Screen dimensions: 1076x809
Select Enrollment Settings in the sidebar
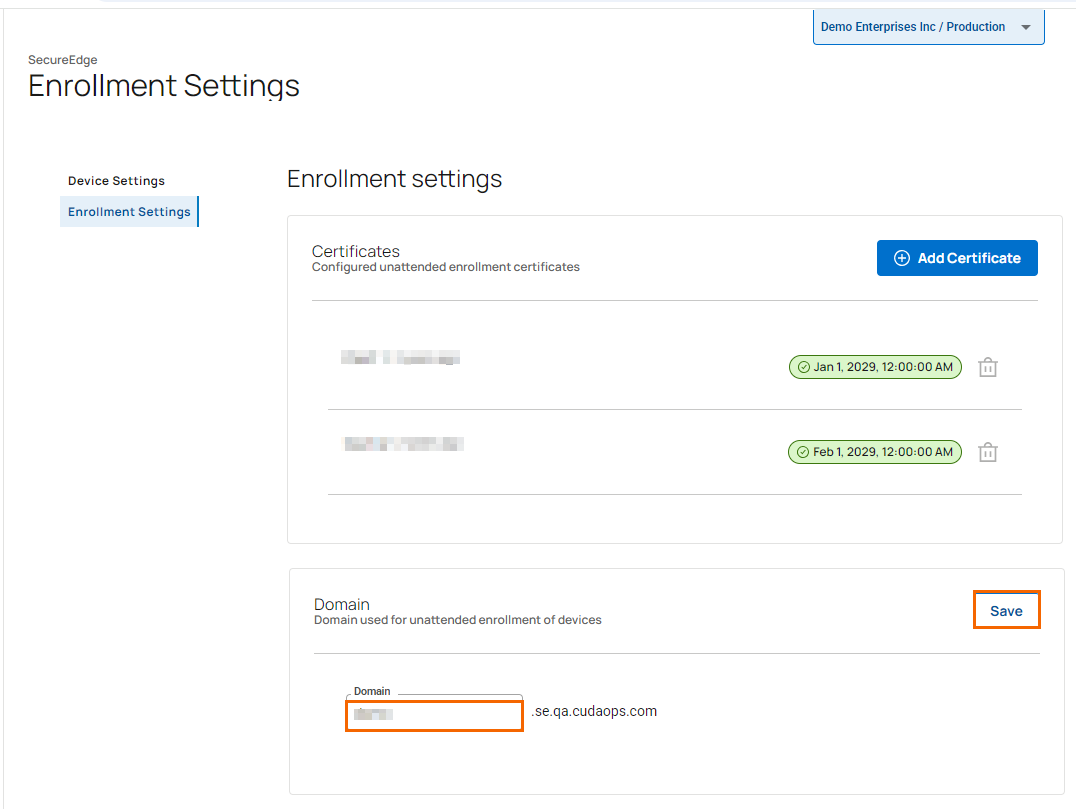pos(129,212)
